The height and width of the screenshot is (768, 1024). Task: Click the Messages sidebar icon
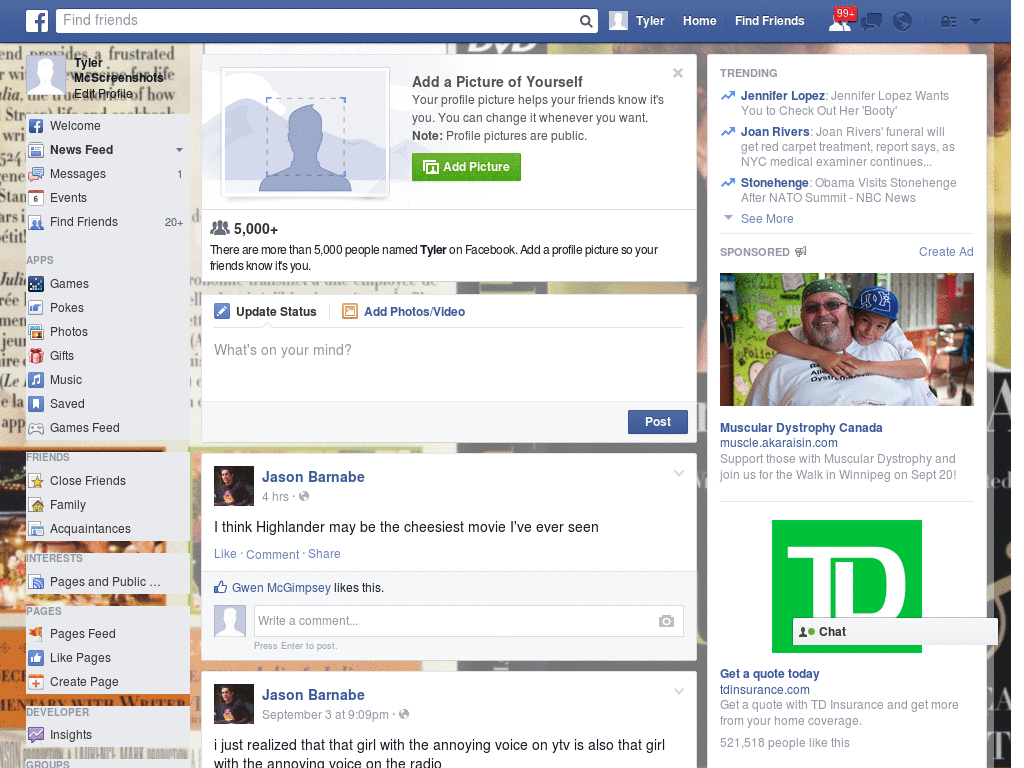(x=37, y=174)
